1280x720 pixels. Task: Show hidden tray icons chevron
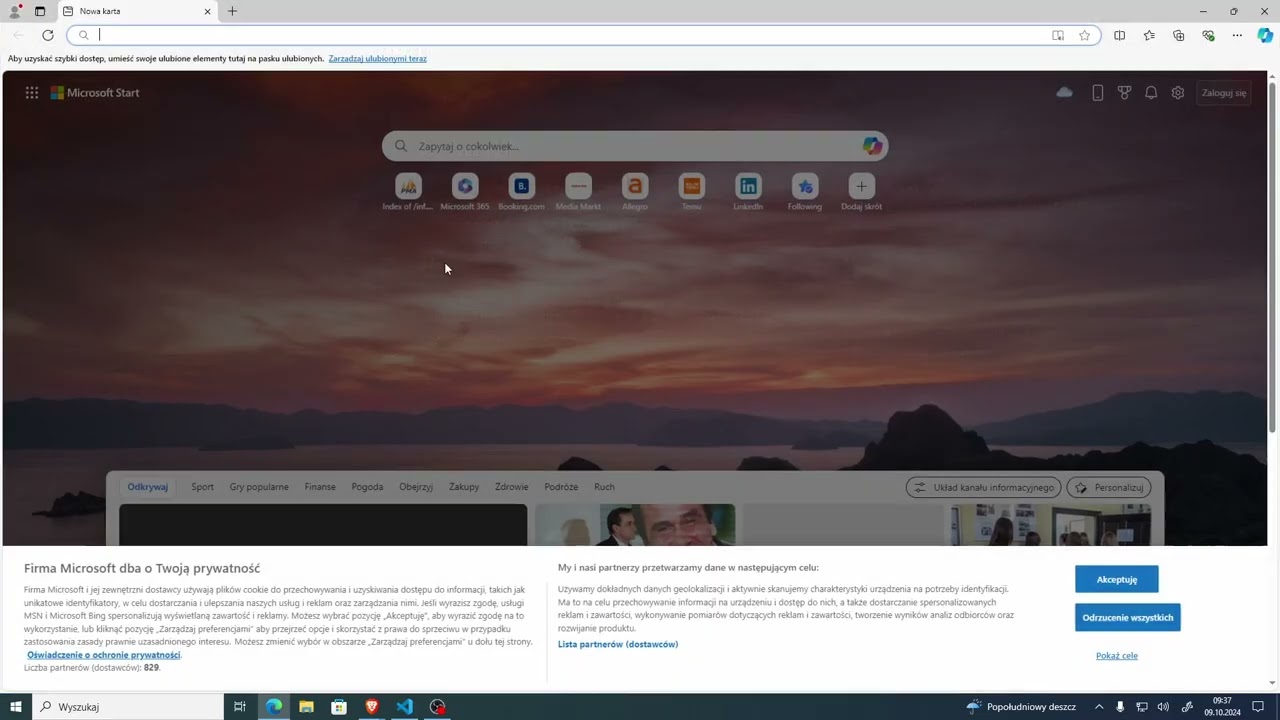click(x=1099, y=707)
